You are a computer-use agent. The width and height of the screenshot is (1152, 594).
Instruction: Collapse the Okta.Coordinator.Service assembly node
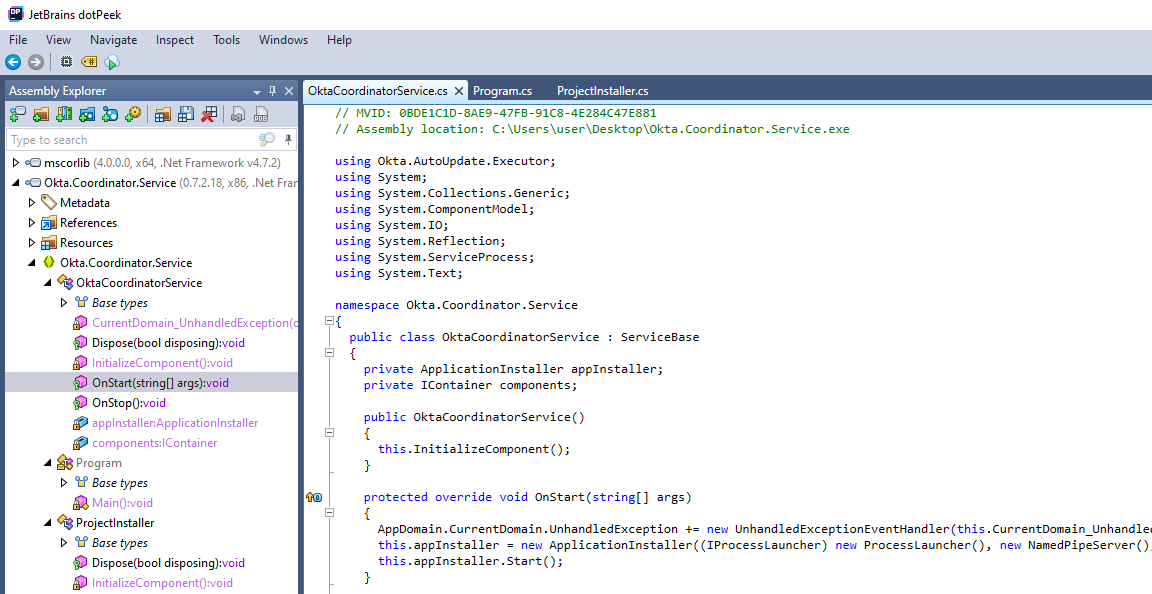(15, 182)
